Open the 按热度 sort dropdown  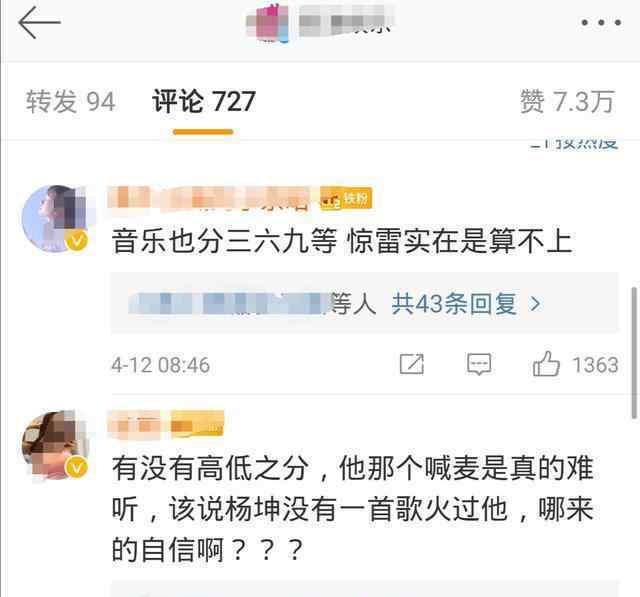[575, 143]
